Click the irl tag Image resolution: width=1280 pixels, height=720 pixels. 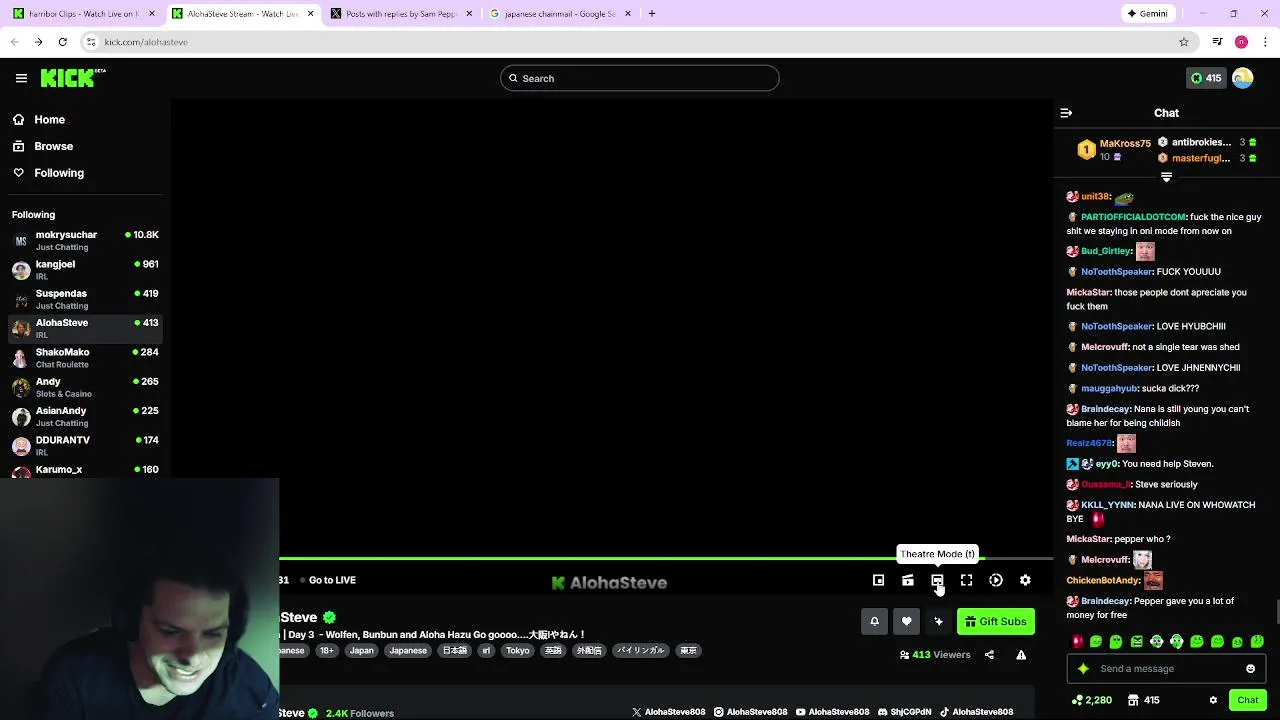tap(486, 651)
